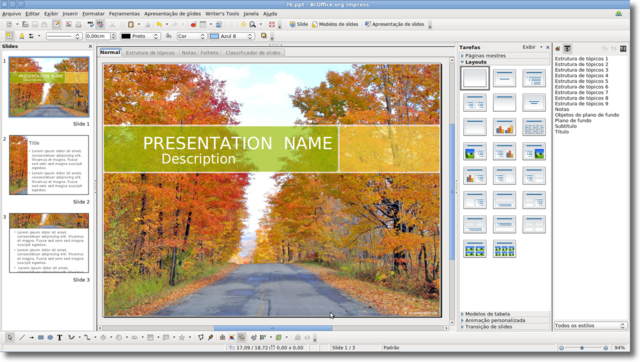Collapse the Layouts section
The height and width of the screenshot is (362, 640).
[x=476, y=62]
